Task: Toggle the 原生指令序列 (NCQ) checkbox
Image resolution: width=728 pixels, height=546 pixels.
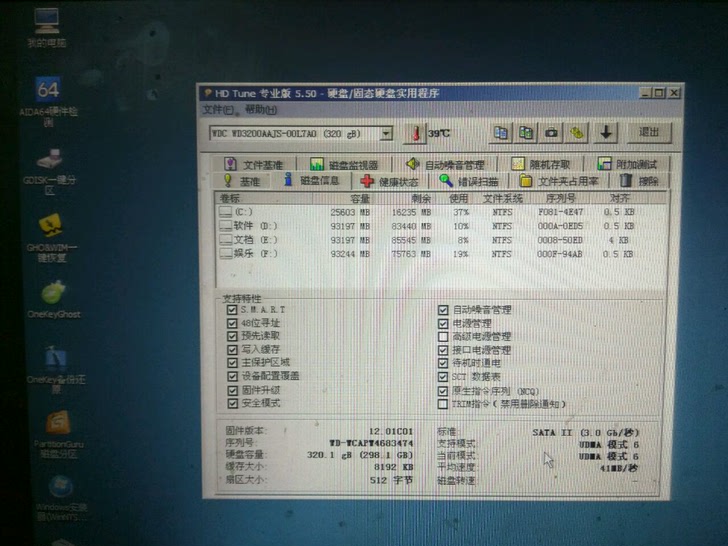Action: 443,391
